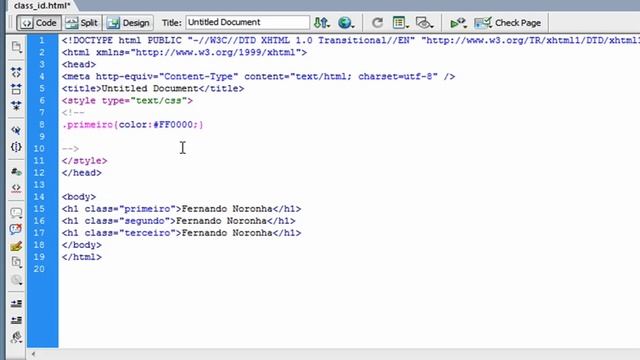The height and width of the screenshot is (360, 640).
Task: Open the Validate Markup menu
Action: pos(458,23)
